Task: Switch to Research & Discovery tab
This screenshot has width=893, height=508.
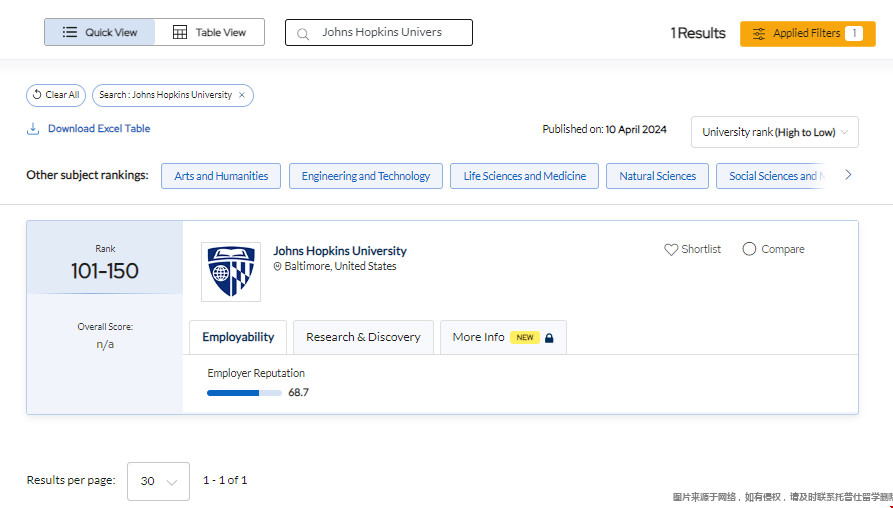Action: (x=363, y=337)
